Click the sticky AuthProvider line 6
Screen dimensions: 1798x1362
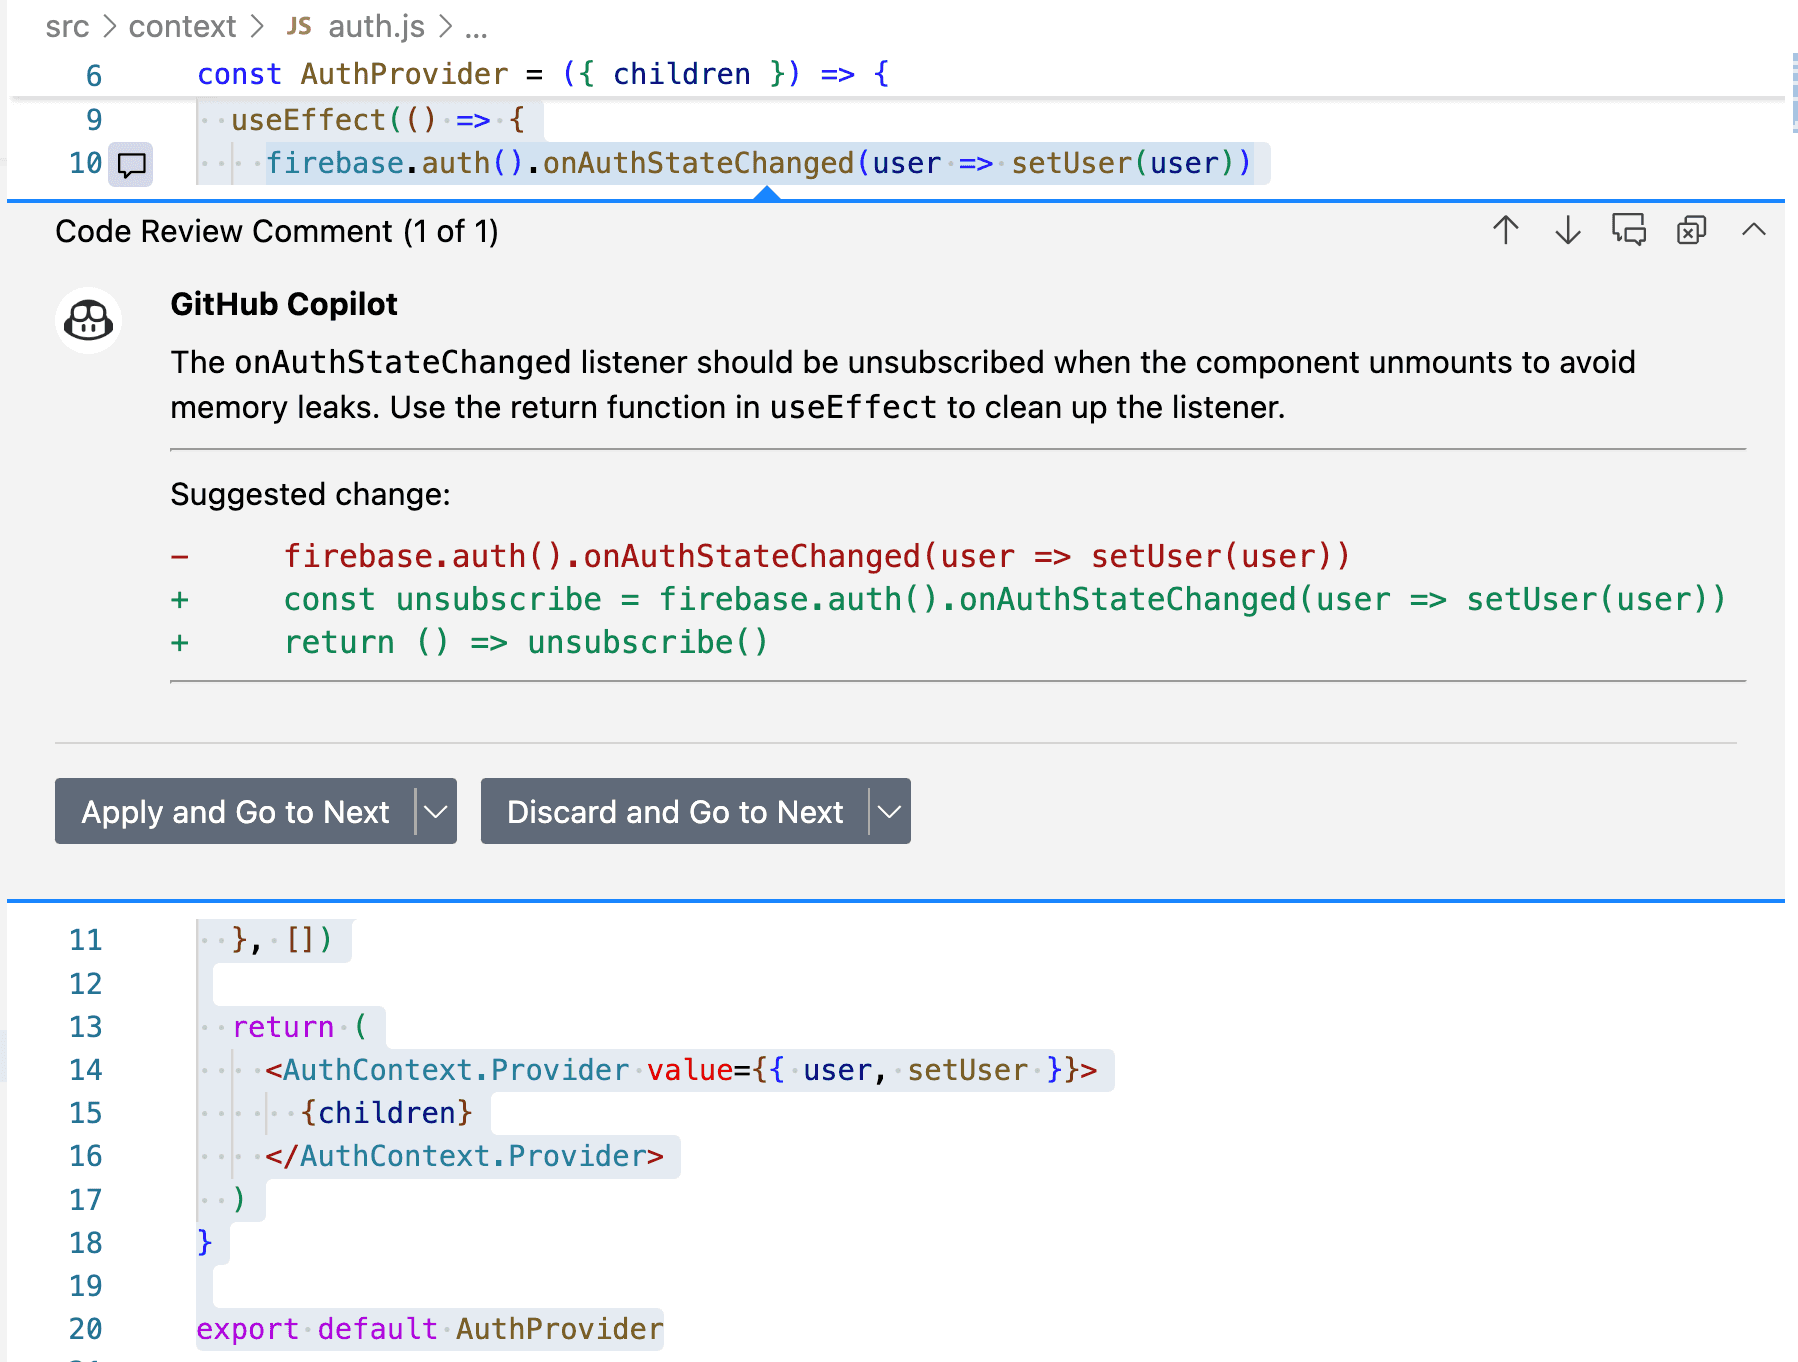point(543,74)
